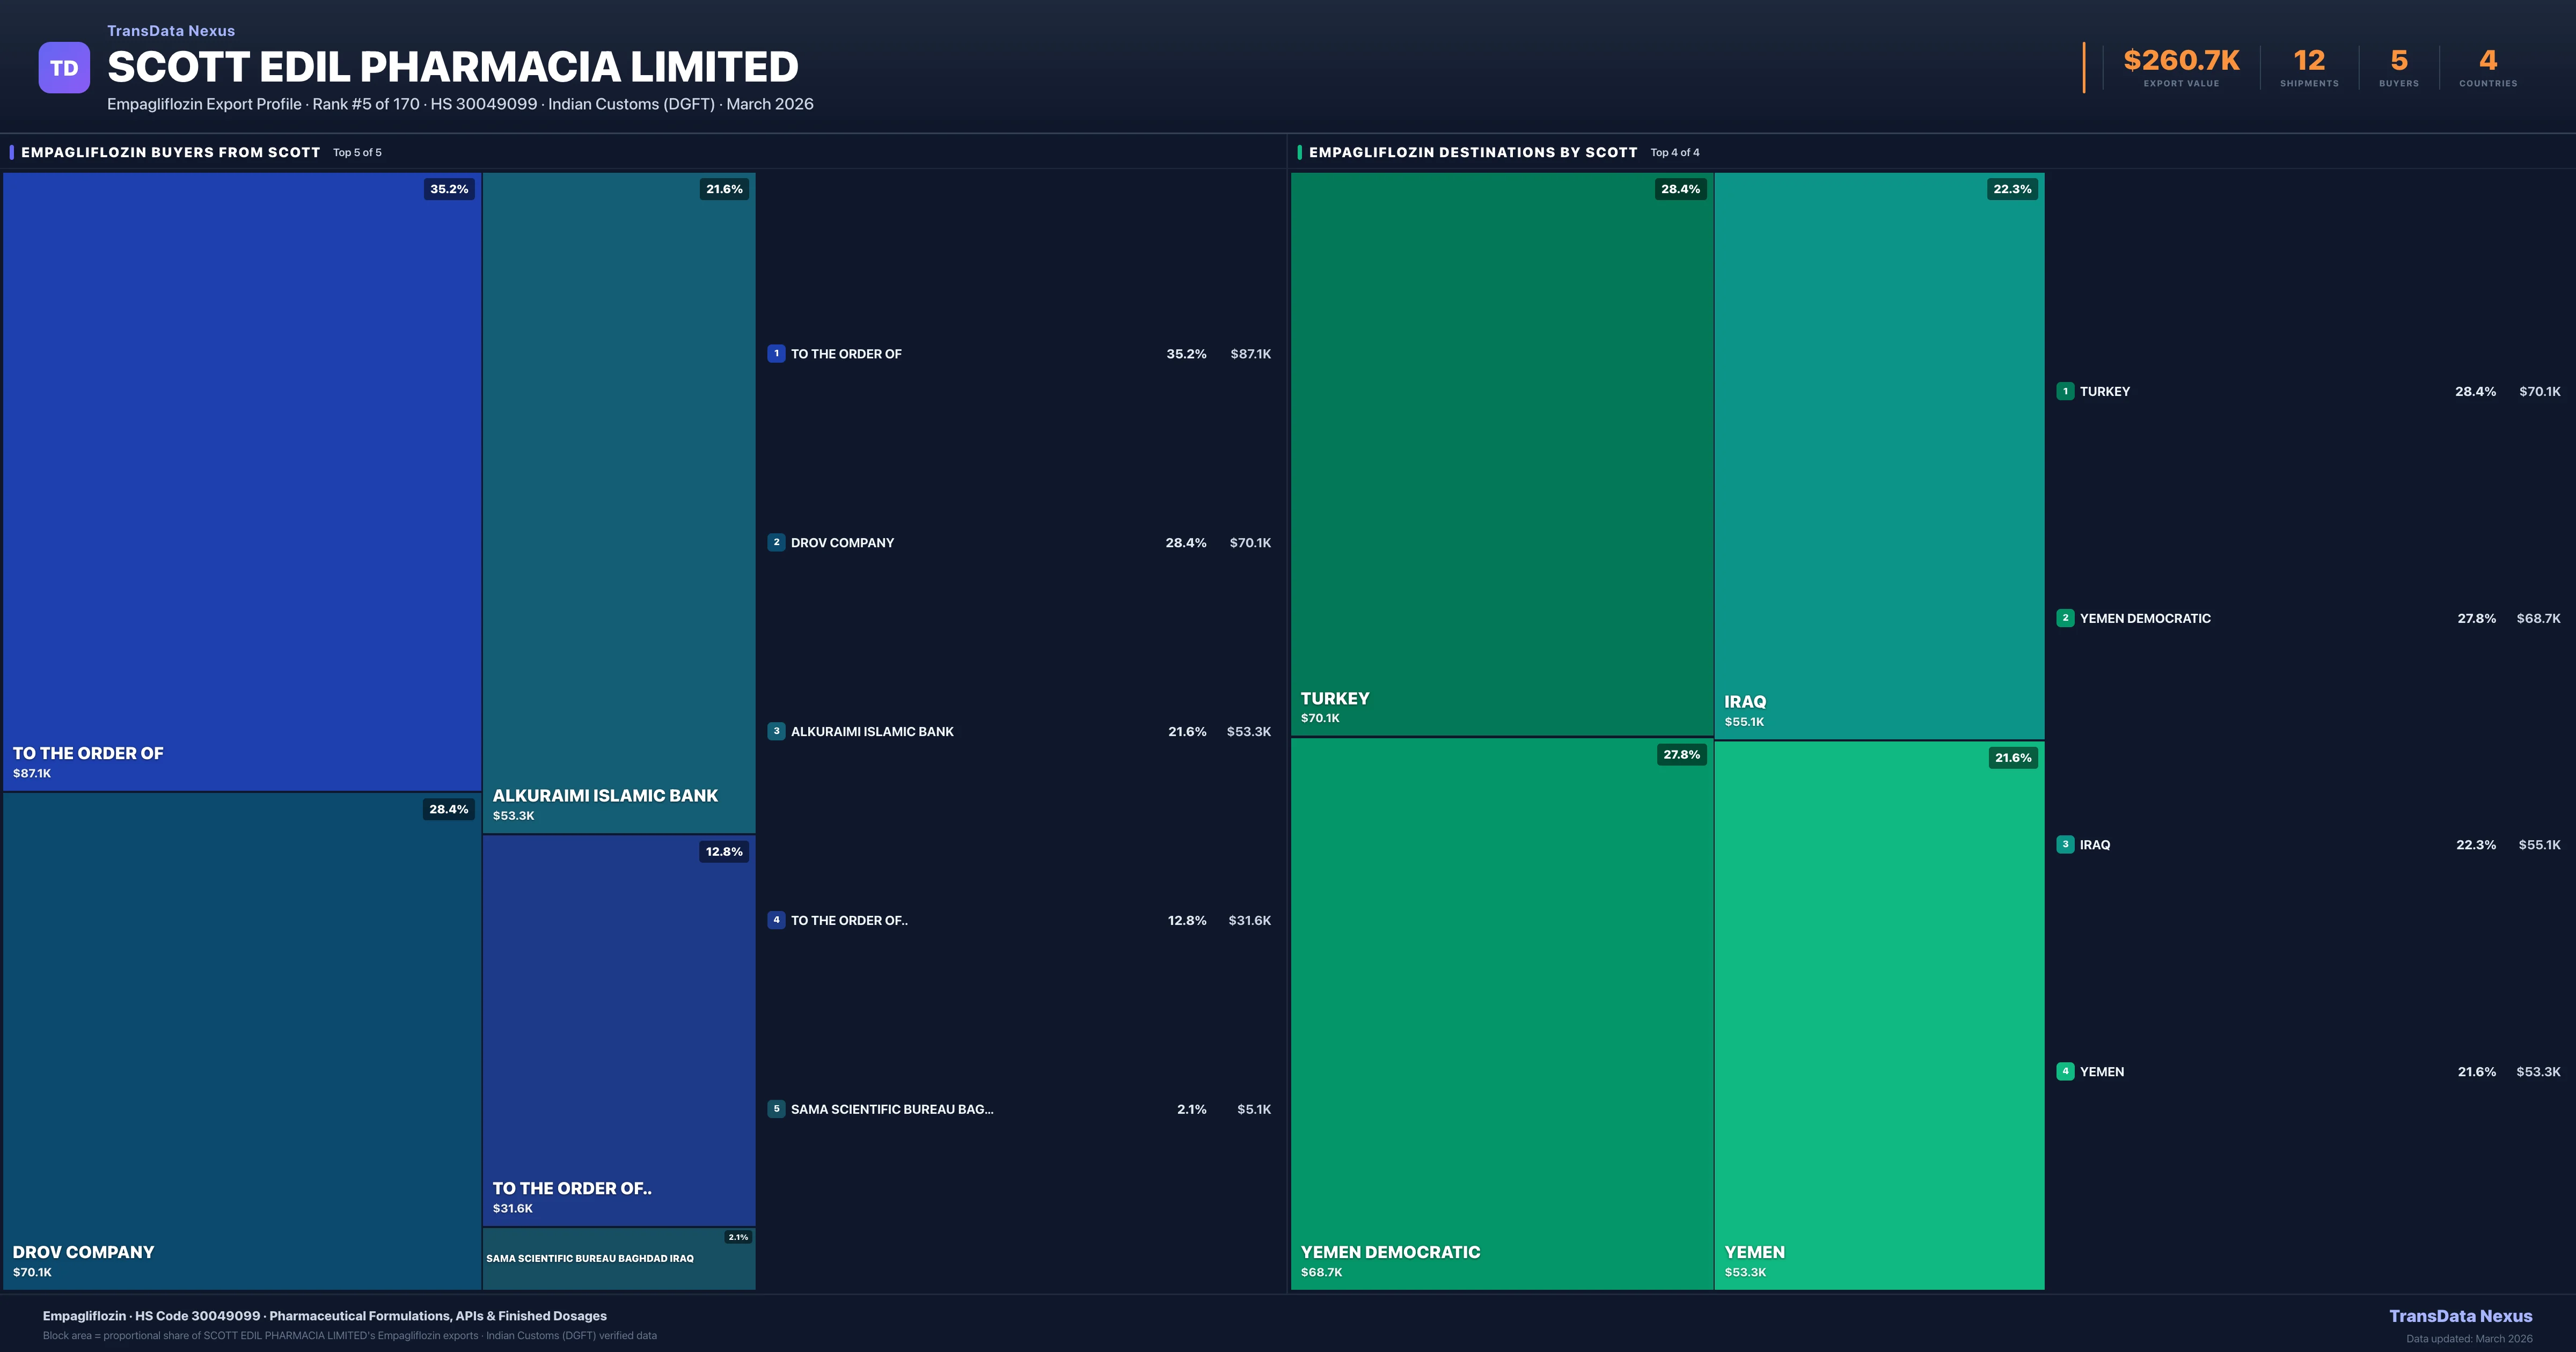This screenshot has height=1352, width=2576.
Task: Click the SAMA SCIENTIFIC BUREAU BAGHDAD IRAQ tile
Action: click(x=618, y=1259)
